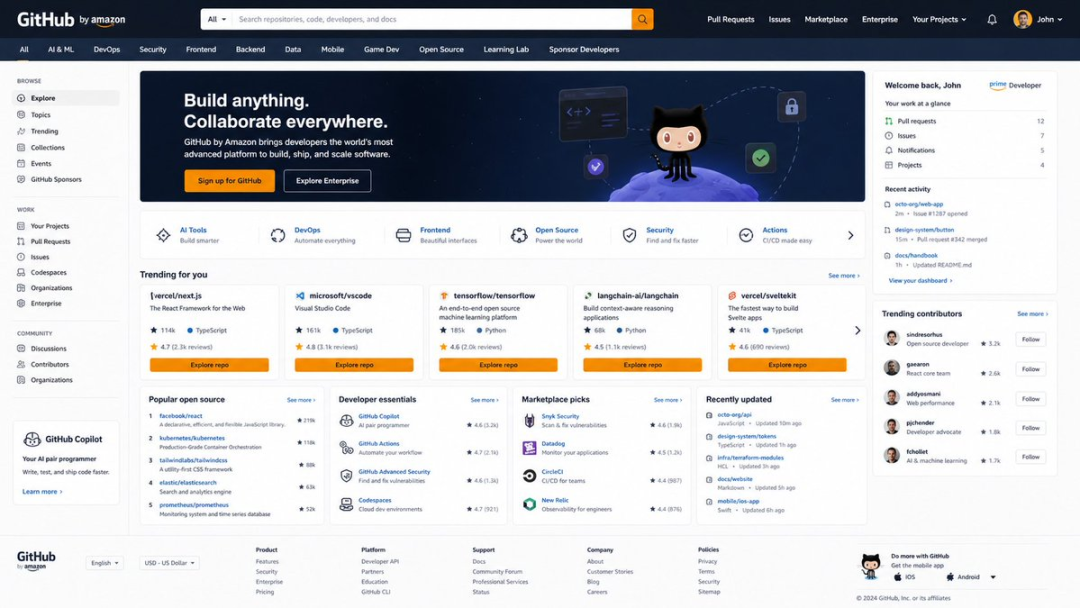Open Enterprise in the top navigation
Viewport: 1080px width, 608px height.
[x=880, y=19]
